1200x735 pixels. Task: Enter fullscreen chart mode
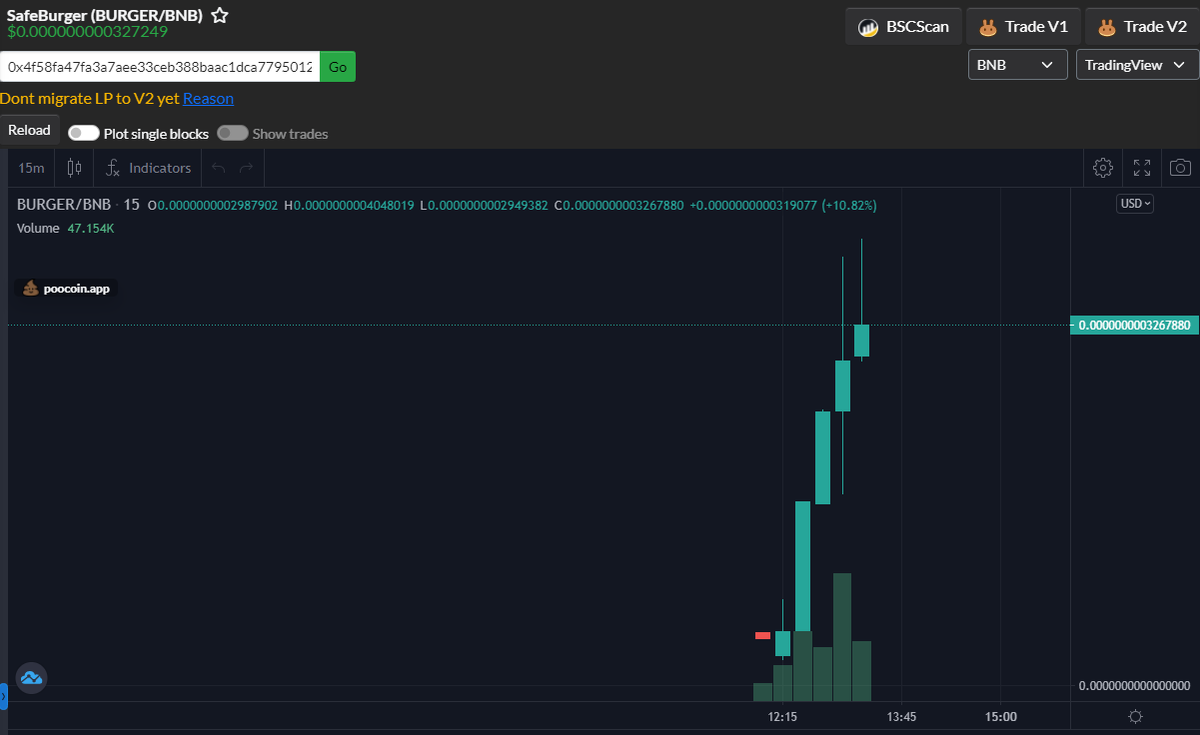click(1142, 168)
